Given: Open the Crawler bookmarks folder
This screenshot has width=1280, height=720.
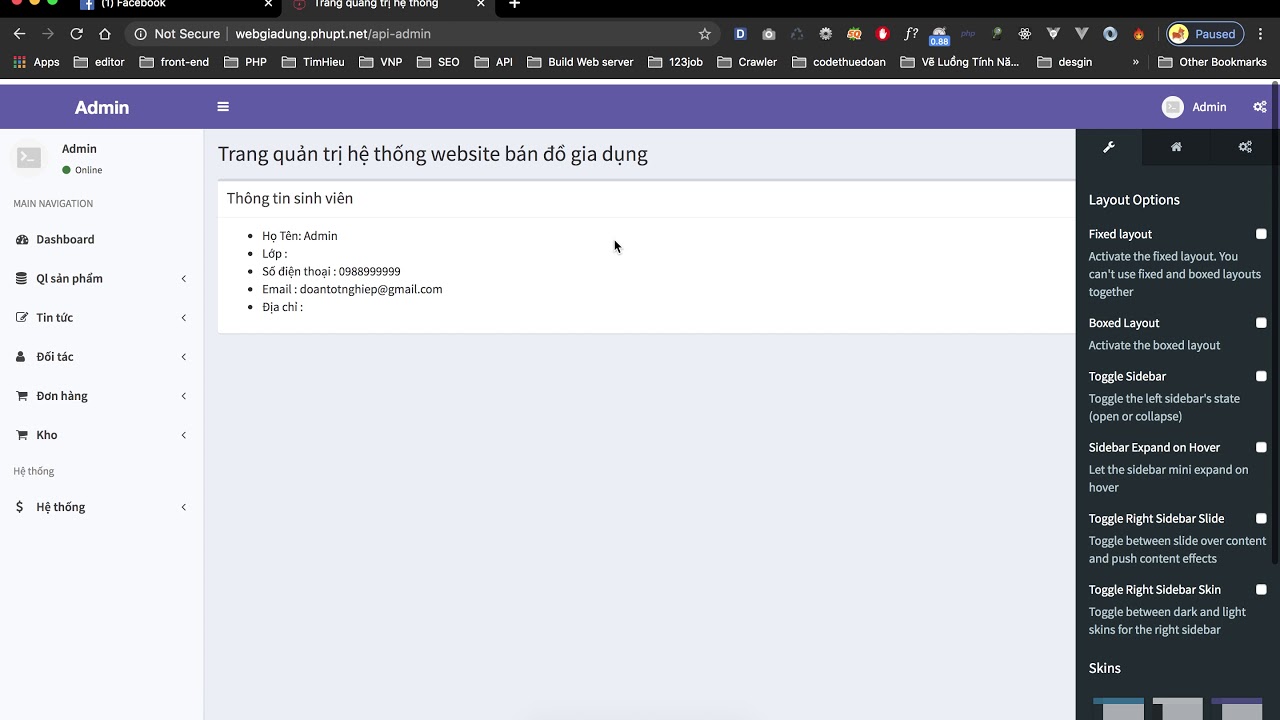Looking at the screenshot, I should click(747, 62).
